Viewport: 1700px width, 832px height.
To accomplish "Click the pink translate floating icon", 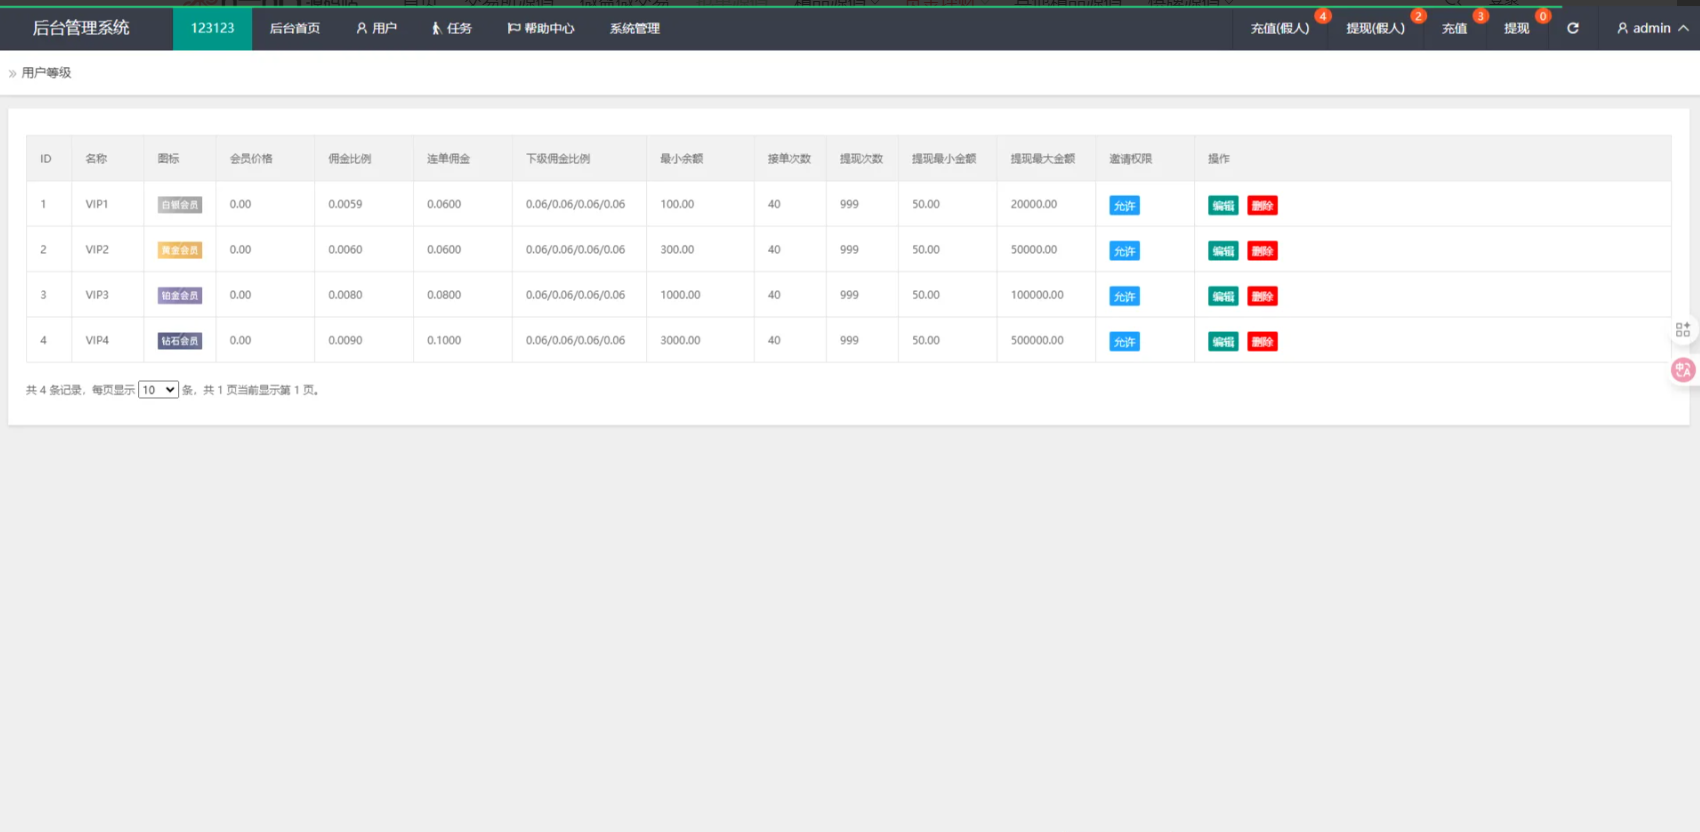I will [1683, 370].
